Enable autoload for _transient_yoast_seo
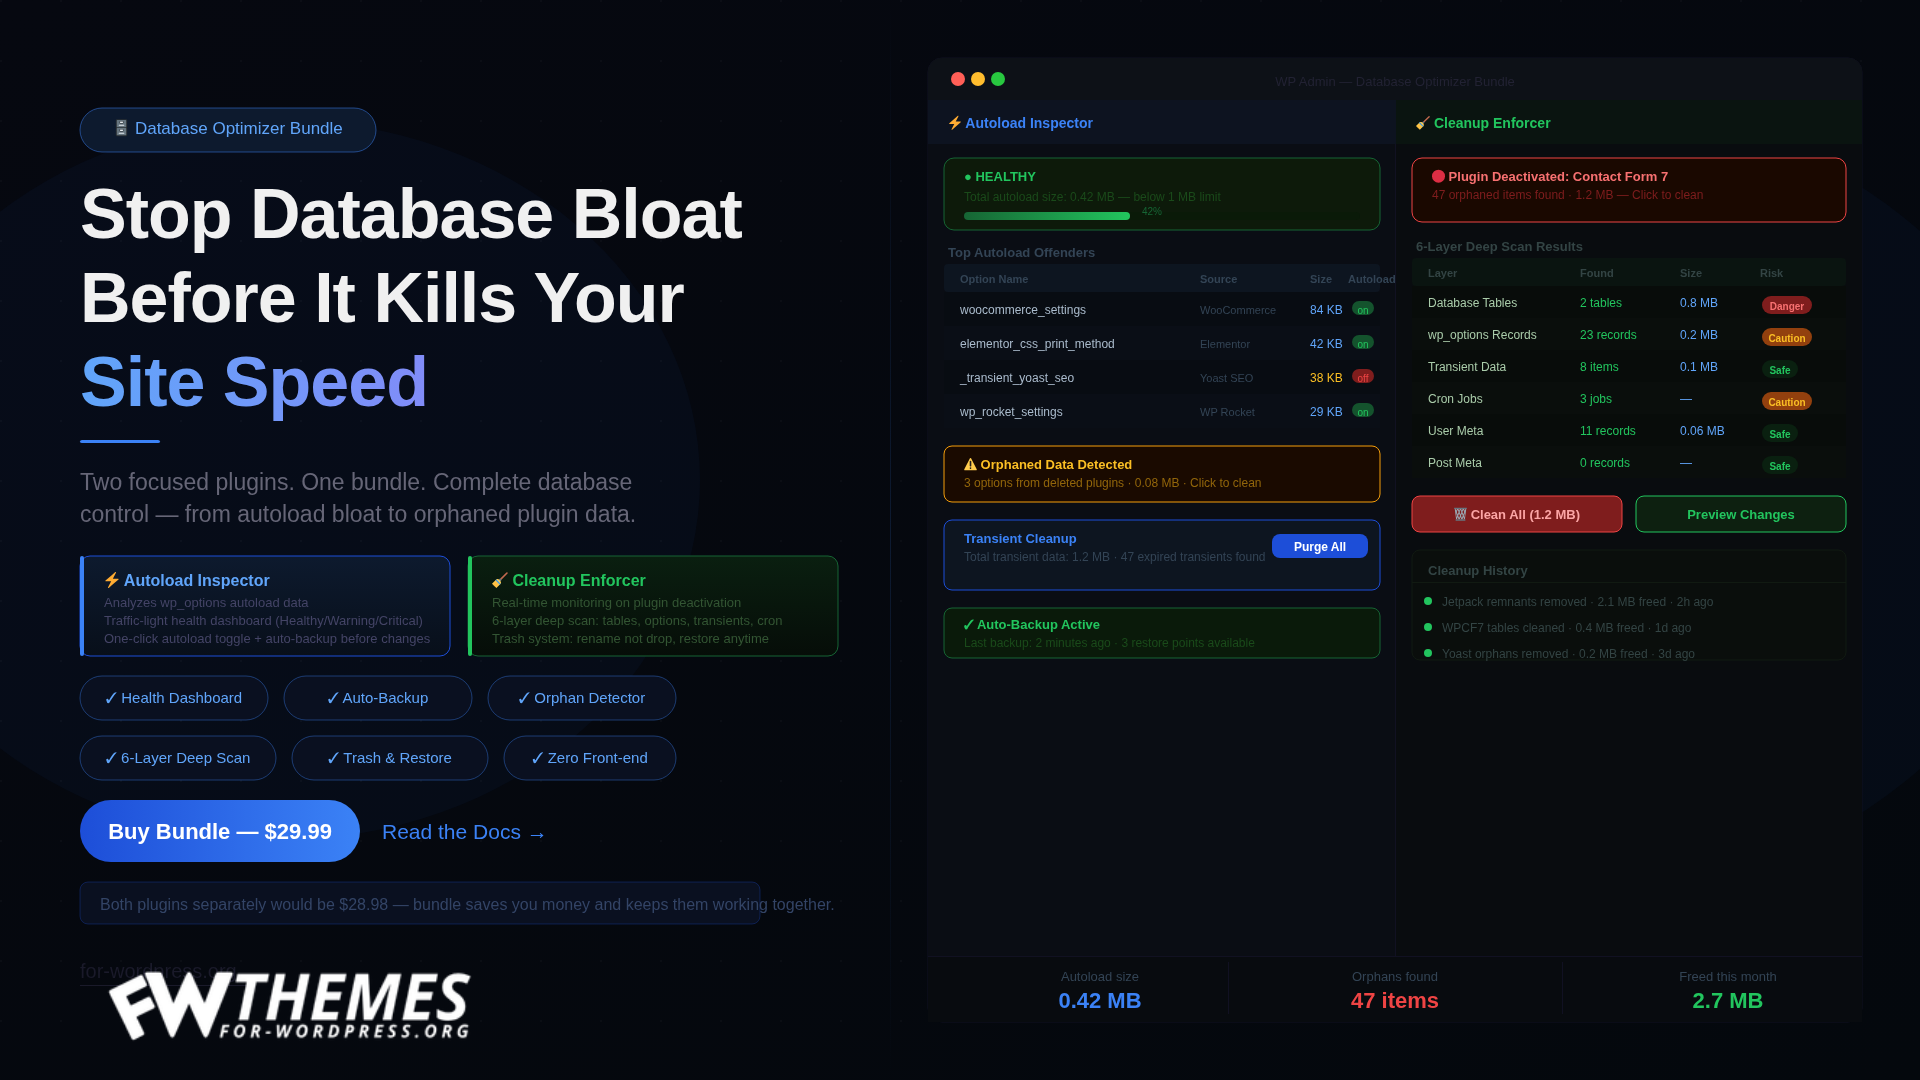Screen dimensions: 1920x1080 click(1362, 377)
